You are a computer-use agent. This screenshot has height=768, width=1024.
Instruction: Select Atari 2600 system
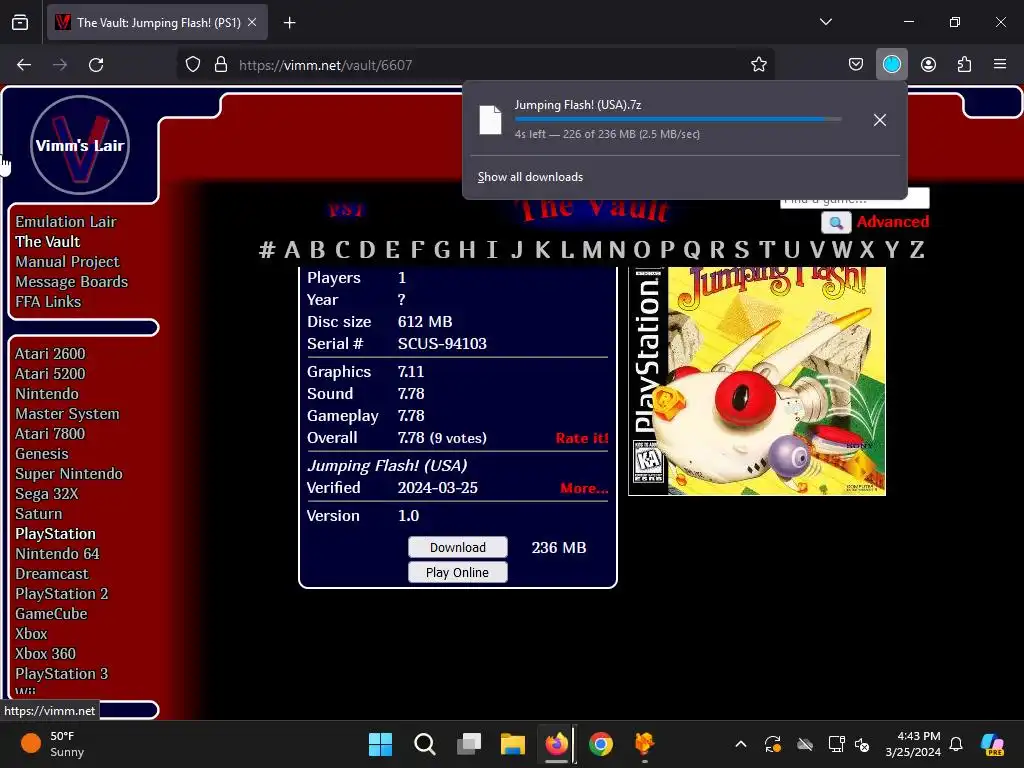(x=50, y=354)
